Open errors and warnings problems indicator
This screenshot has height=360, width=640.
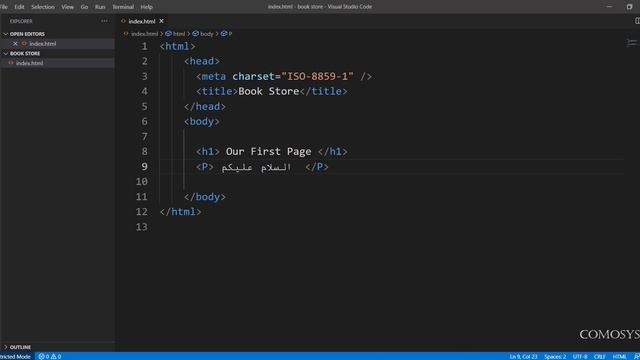pyautogui.click(x=50, y=356)
